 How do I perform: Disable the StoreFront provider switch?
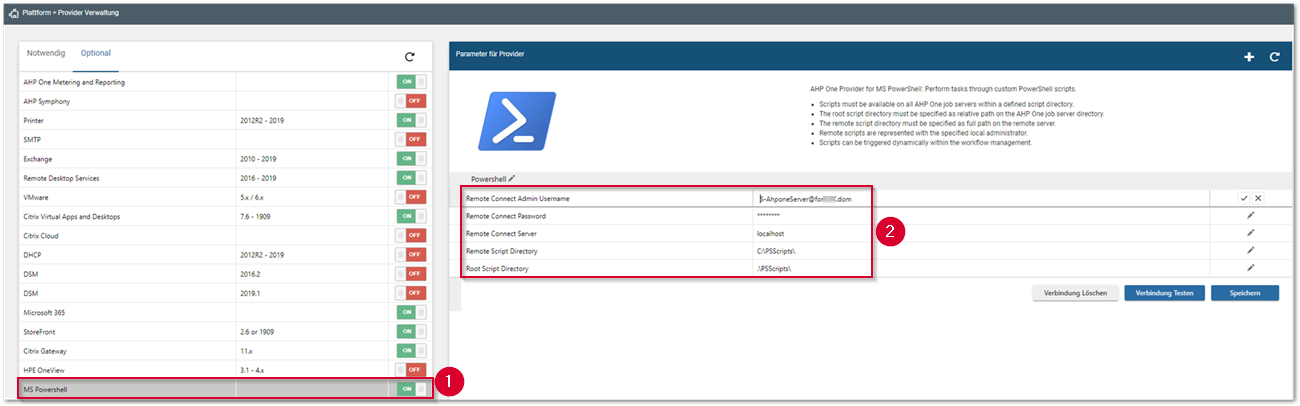coord(411,331)
